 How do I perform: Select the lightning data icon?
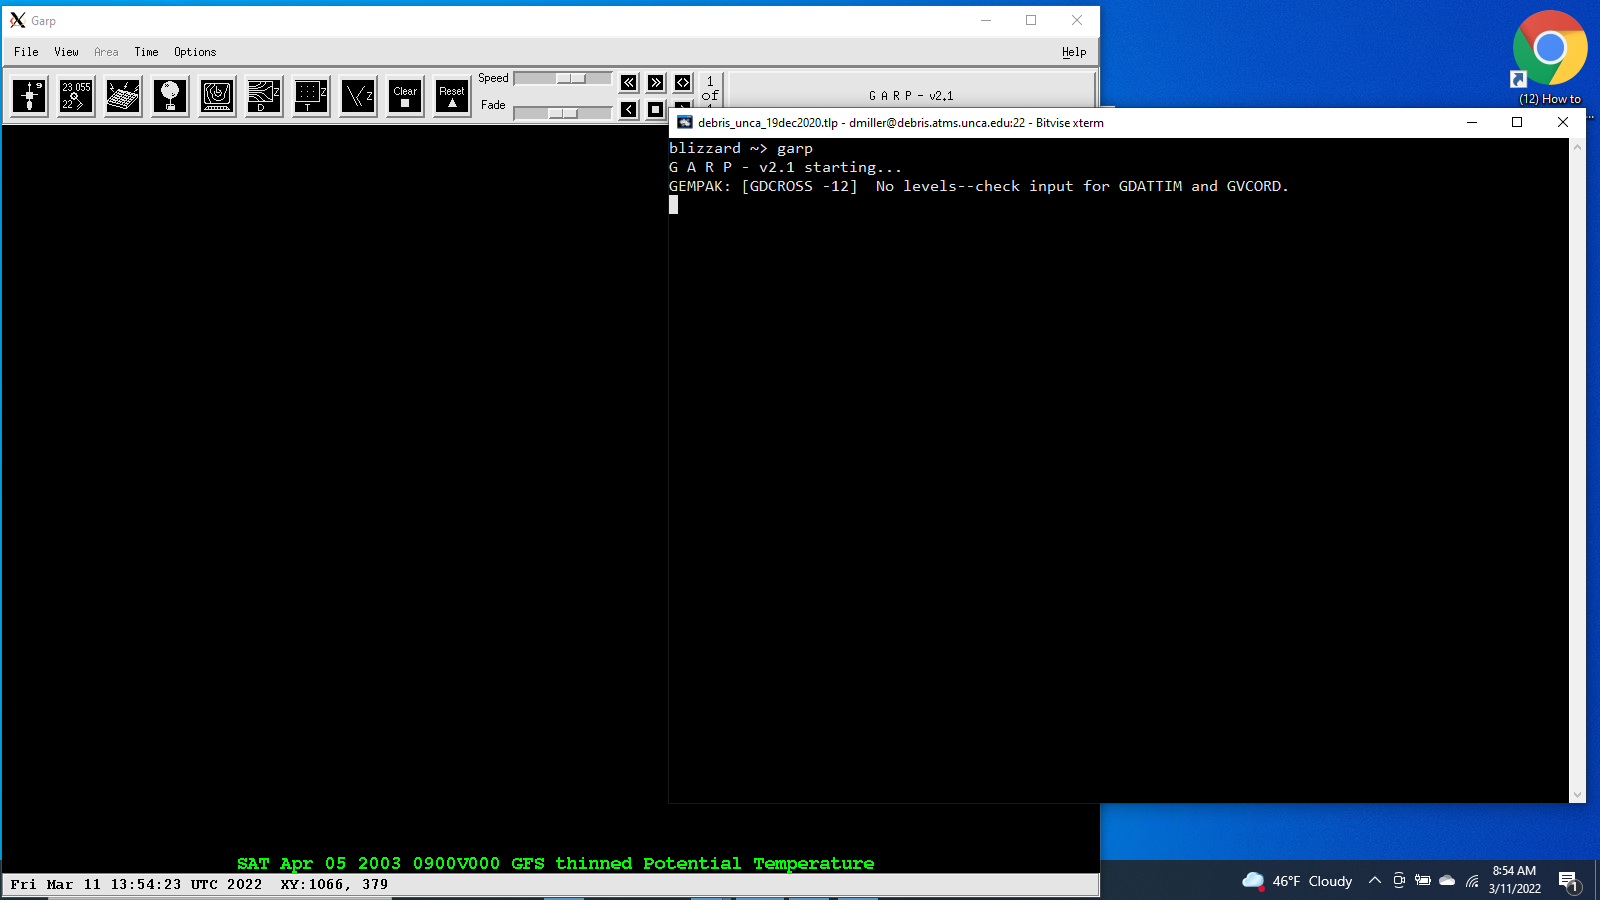click(123, 96)
